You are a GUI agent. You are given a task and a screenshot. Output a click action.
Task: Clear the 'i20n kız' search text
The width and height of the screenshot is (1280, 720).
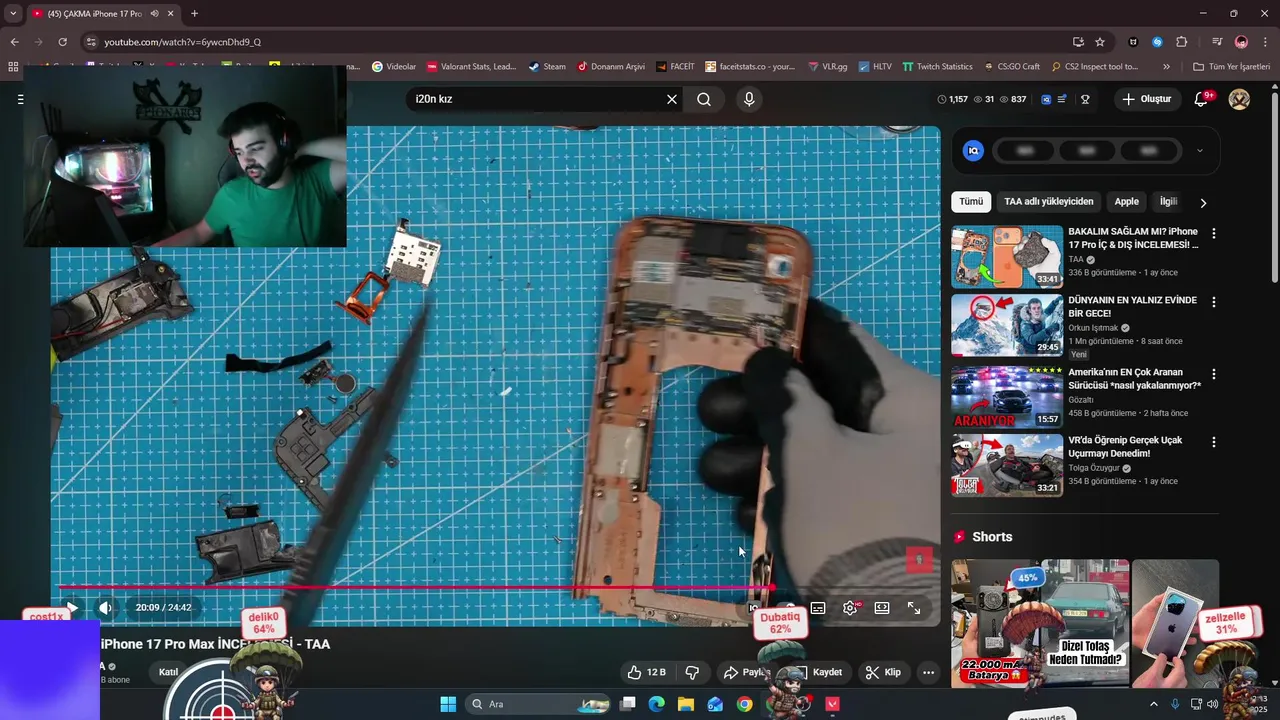click(x=672, y=99)
